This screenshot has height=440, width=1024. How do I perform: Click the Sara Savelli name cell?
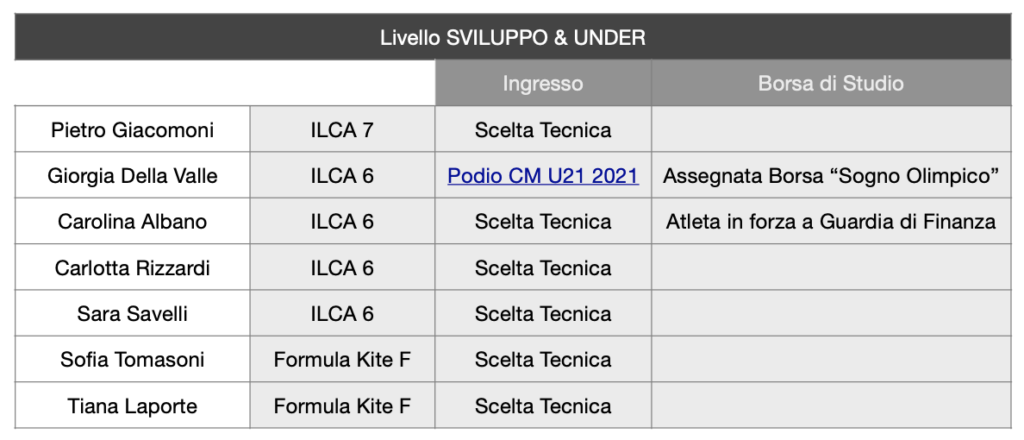click(132, 314)
